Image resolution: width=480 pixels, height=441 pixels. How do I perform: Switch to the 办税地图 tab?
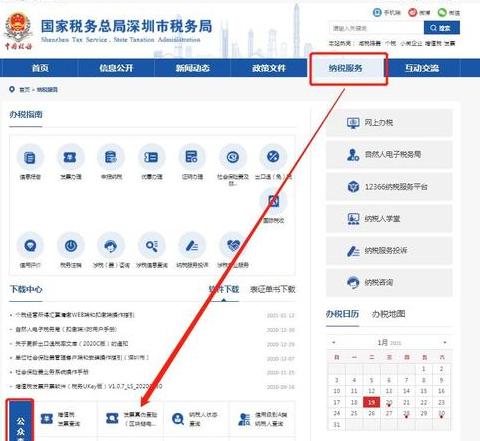coord(388,314)
